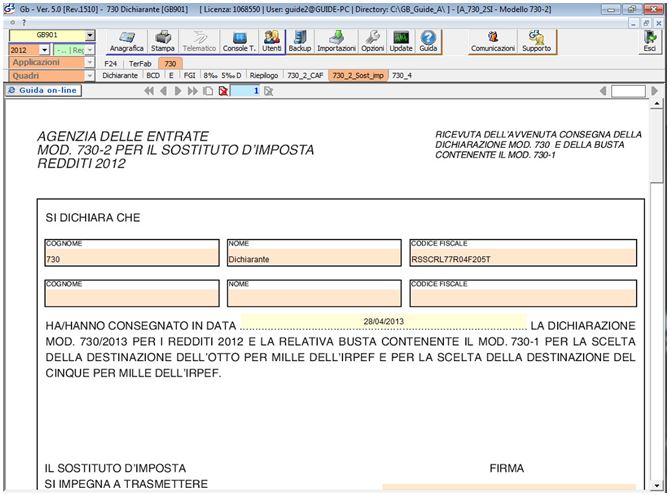The image size is (670, 495).
Task: Click the ? menu item
Action: (24, 22)
